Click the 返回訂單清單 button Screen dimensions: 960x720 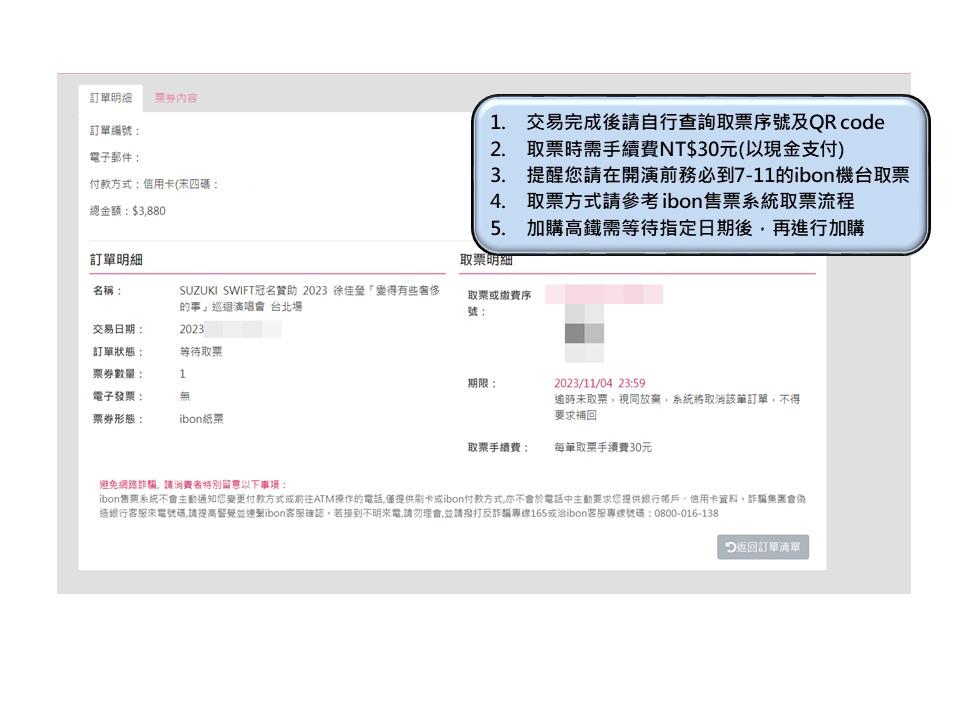tap(763, 547)
